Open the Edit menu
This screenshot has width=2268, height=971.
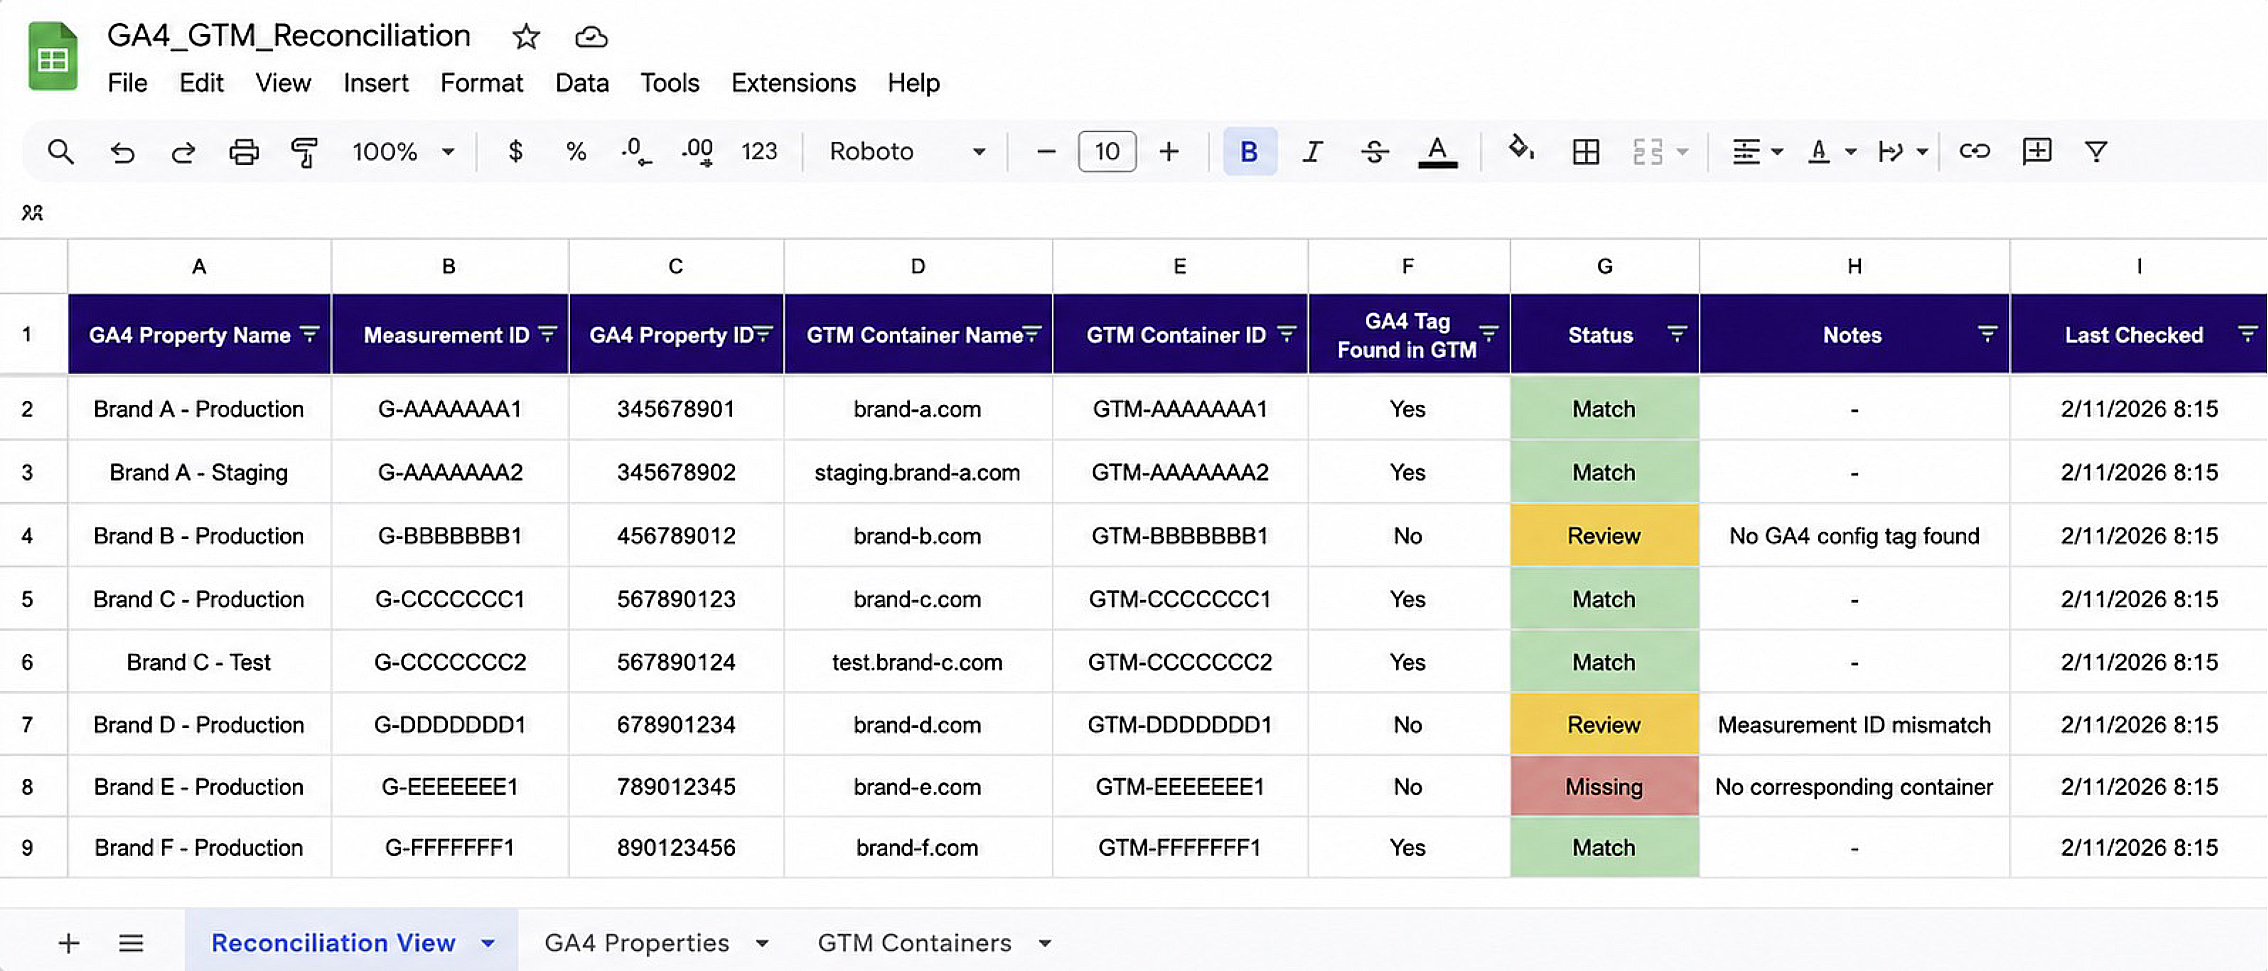click(x=201, y=83)
